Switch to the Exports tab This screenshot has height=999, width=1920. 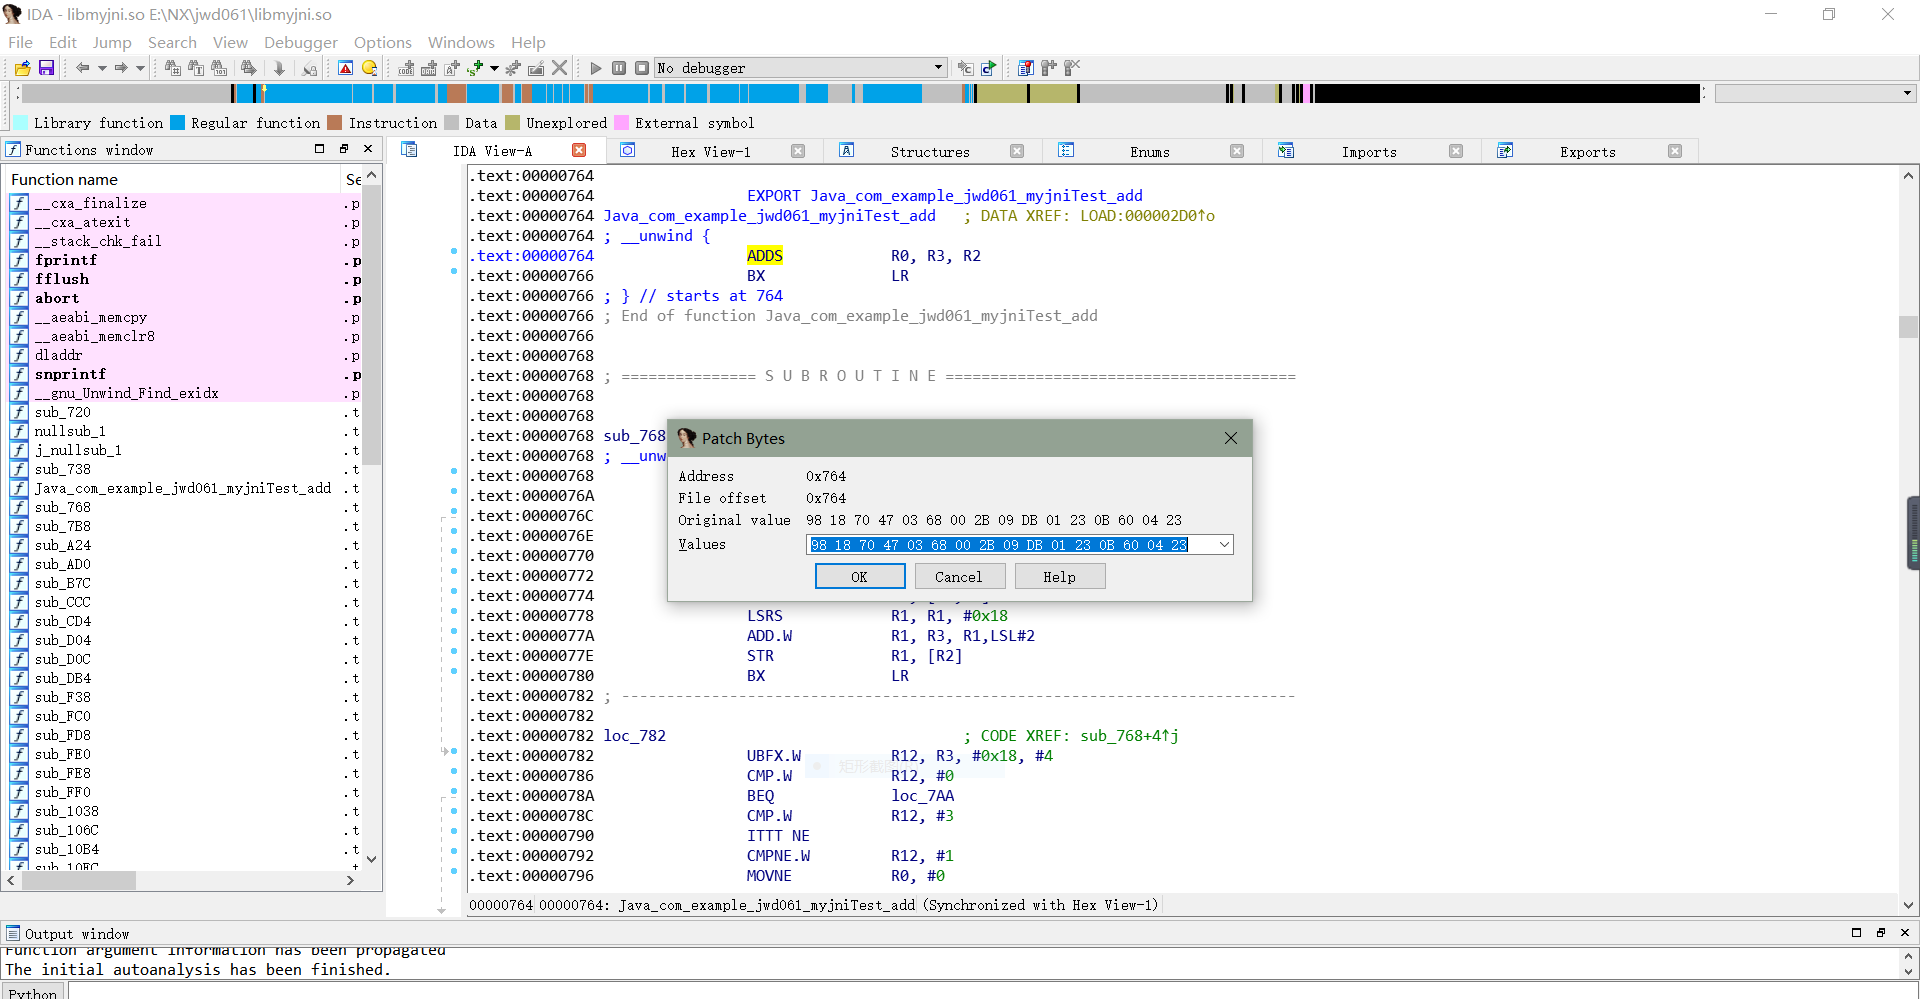point(1588,152)
